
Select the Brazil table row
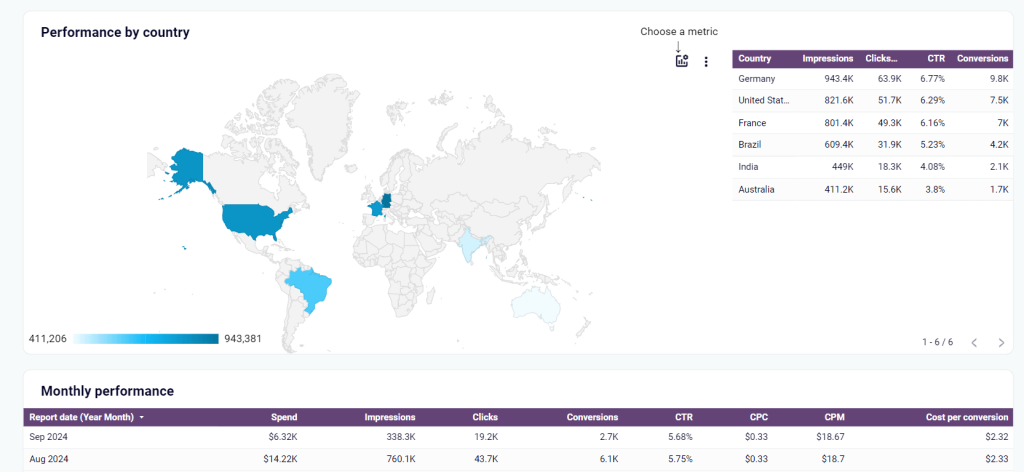[x=872, y=145]
